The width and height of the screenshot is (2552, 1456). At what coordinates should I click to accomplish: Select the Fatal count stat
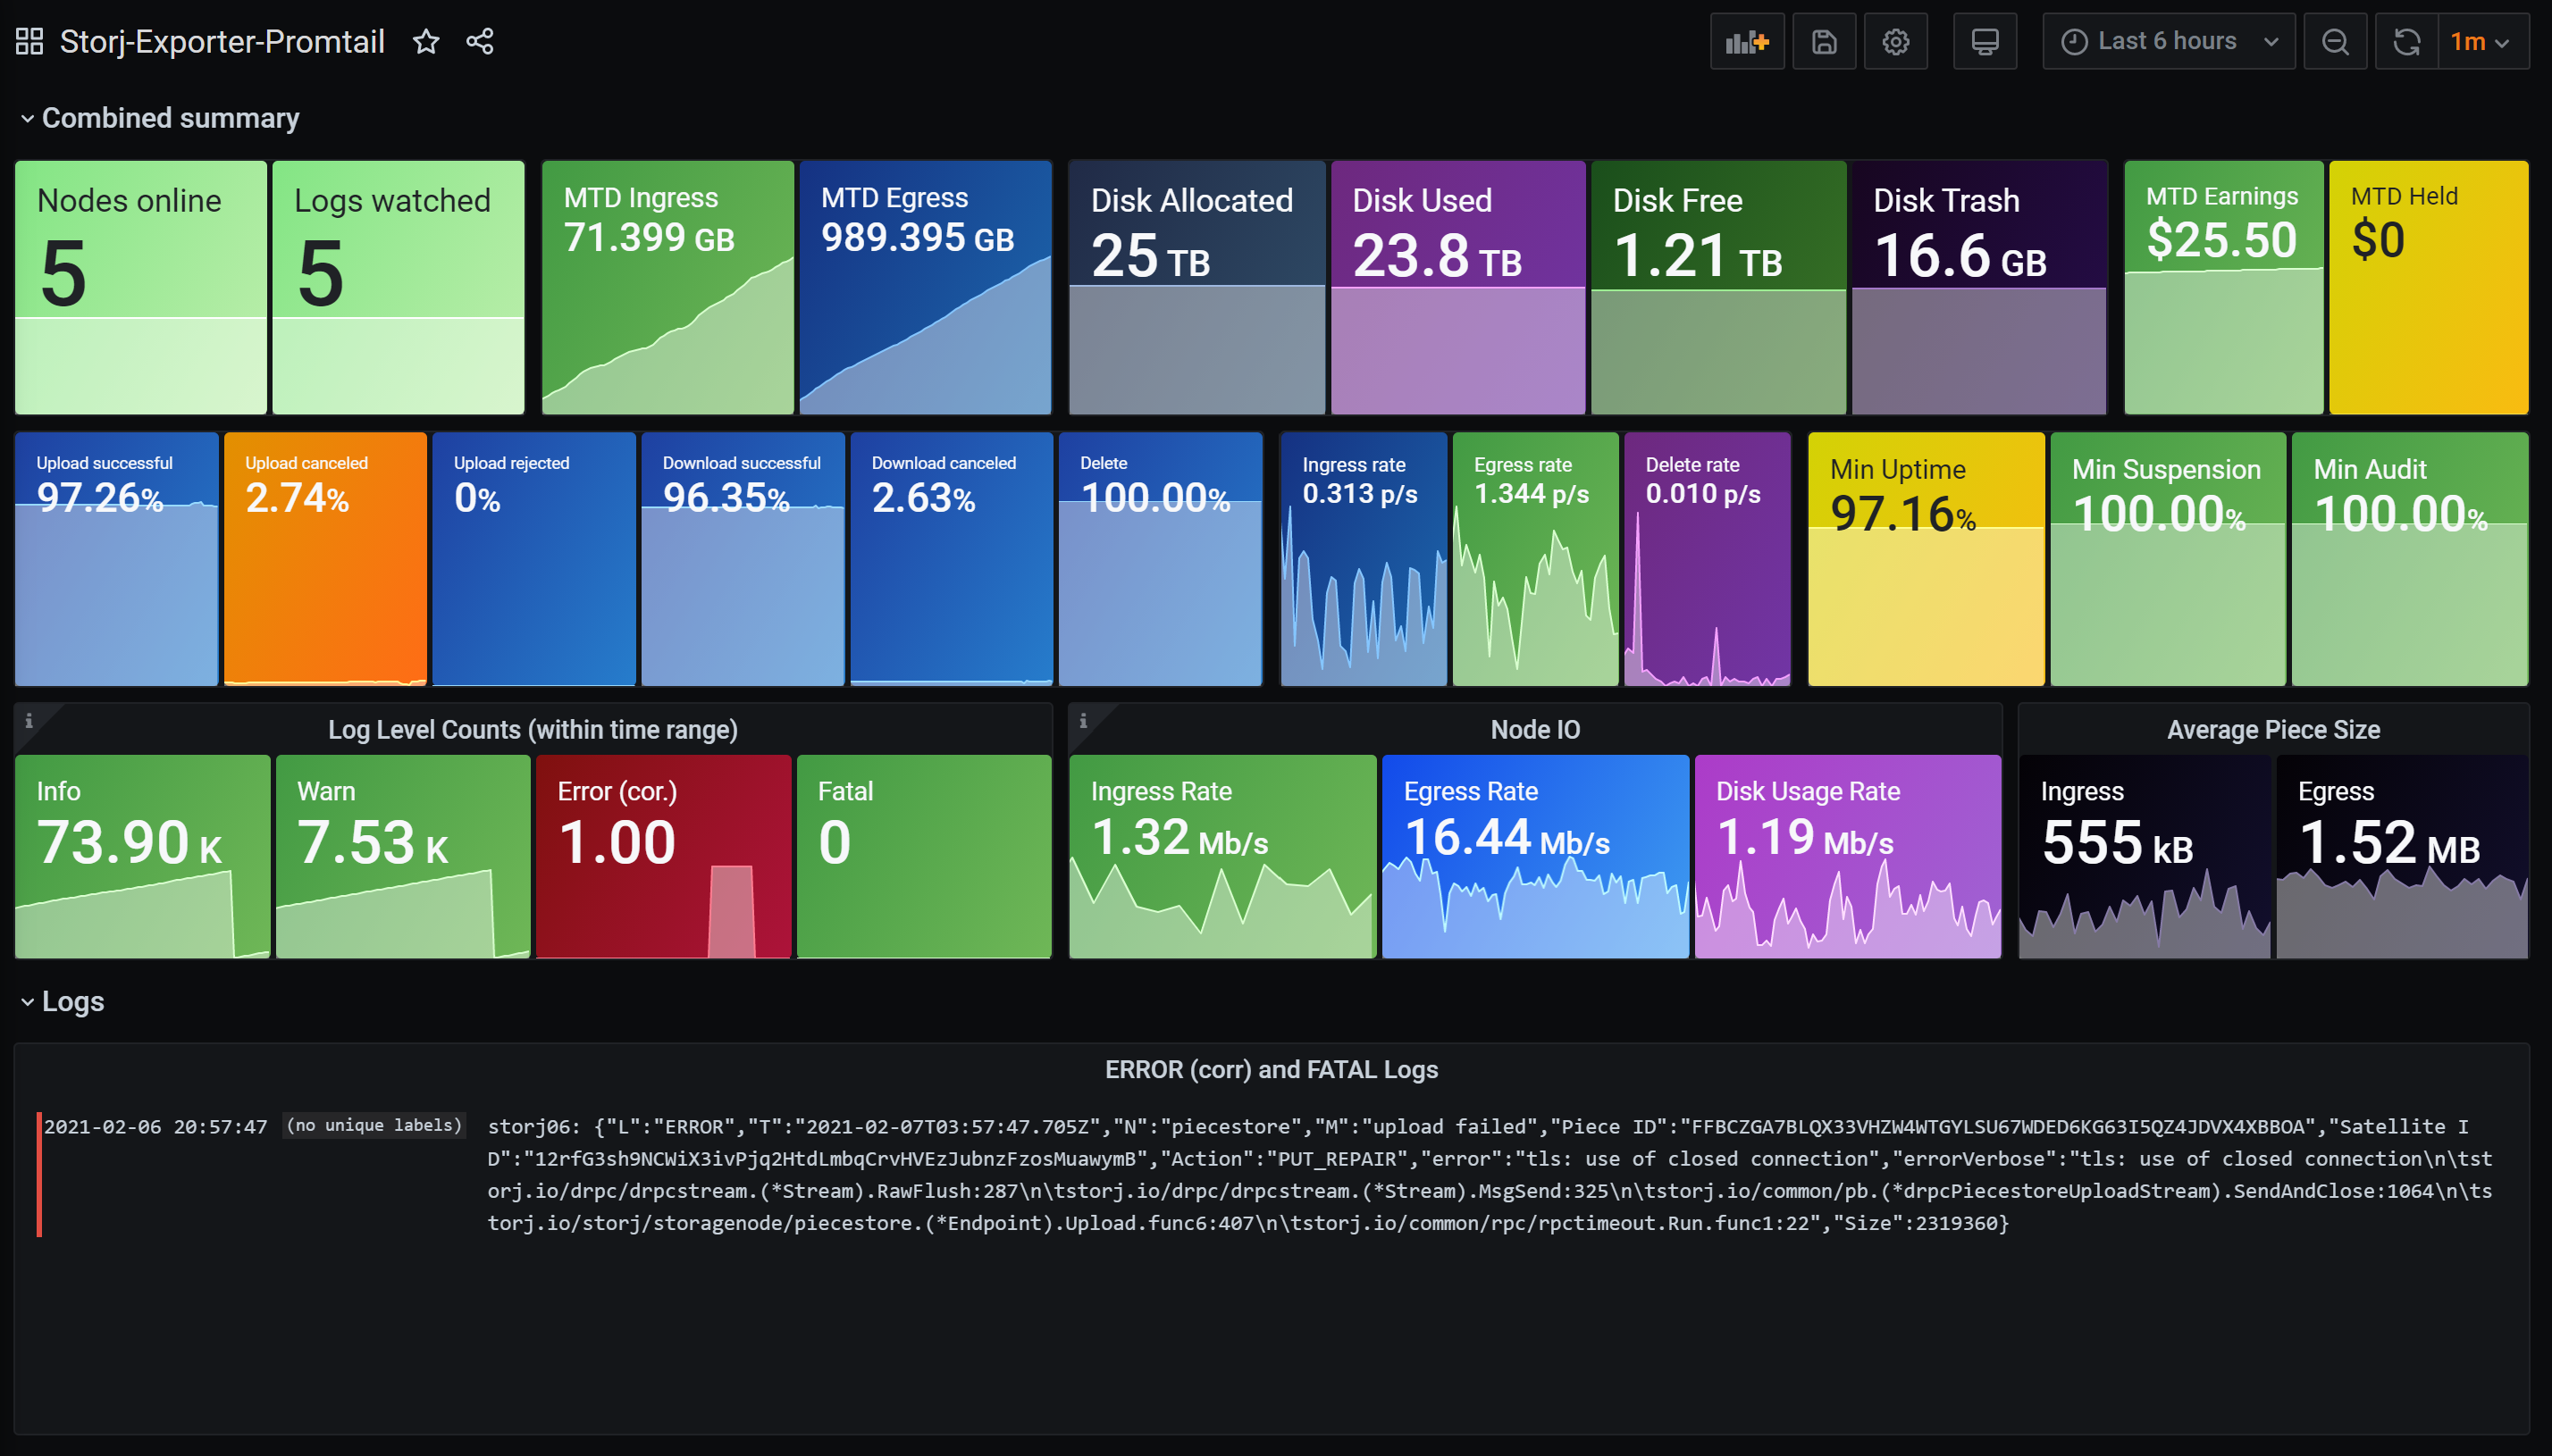click(924, 857)
